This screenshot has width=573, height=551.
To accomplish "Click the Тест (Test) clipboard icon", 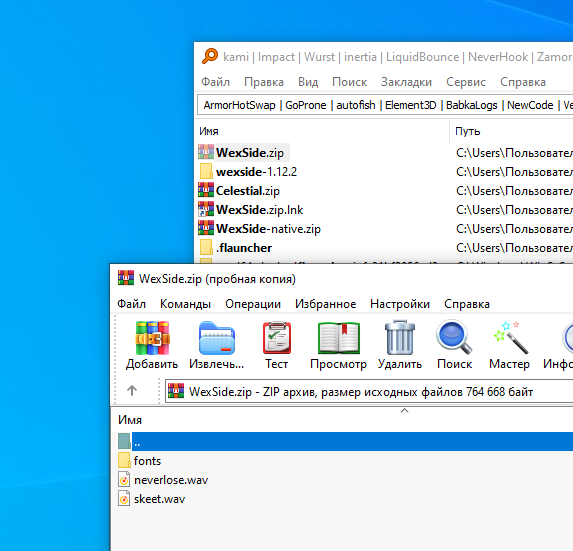I will [277, 338].
